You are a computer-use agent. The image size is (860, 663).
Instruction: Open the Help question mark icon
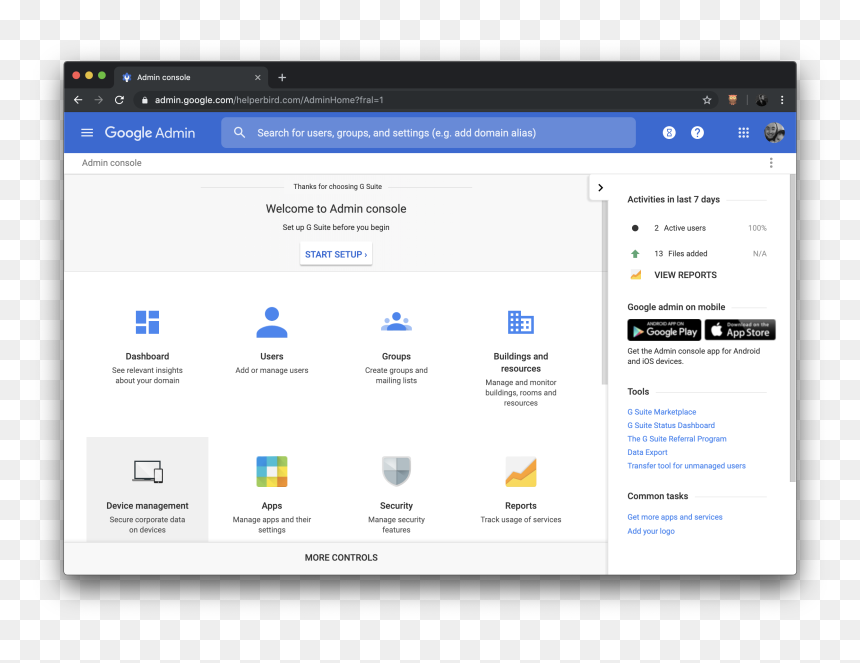697,133
